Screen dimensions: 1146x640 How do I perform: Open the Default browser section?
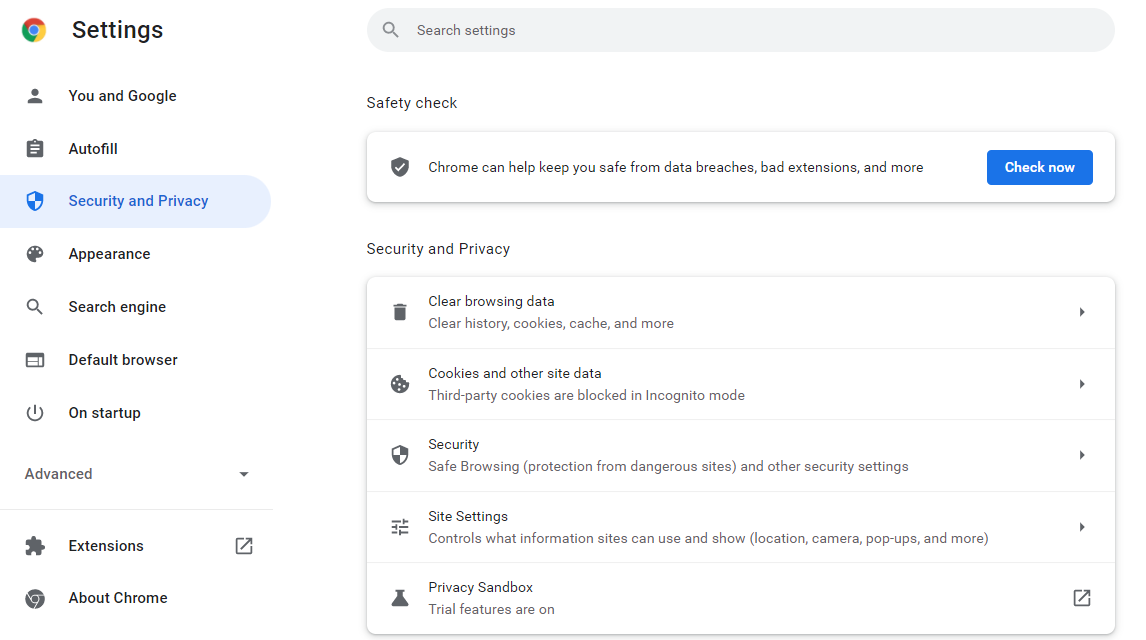click(122, 359)
